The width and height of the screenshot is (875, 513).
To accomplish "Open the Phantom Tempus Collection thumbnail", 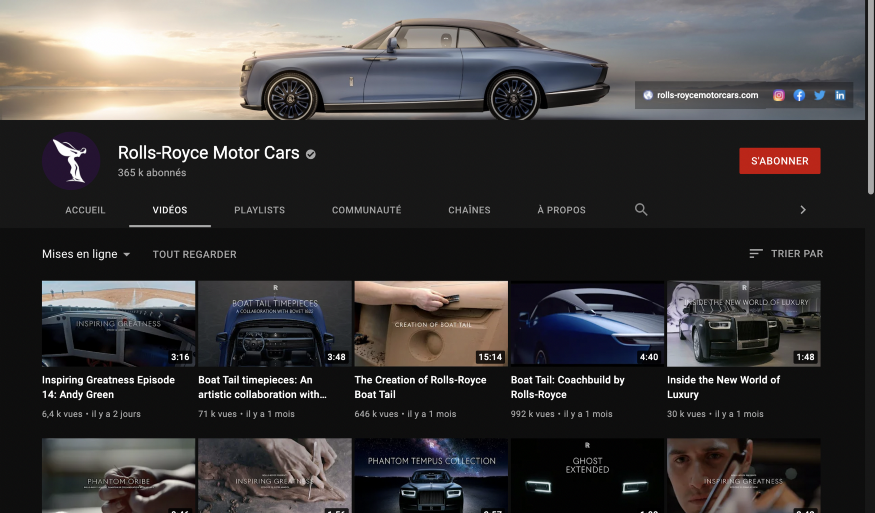I will [x=431, y=476].
